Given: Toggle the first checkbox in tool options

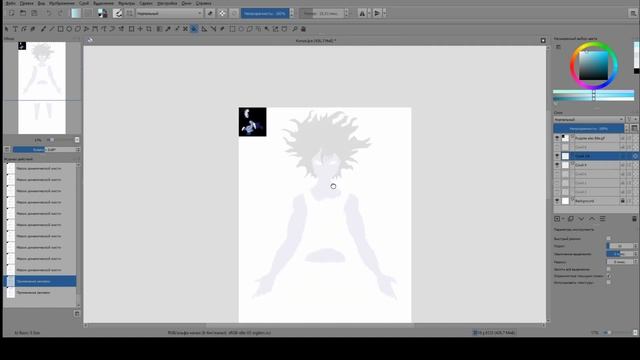Looking at the screenshot, I should [609, 238].
